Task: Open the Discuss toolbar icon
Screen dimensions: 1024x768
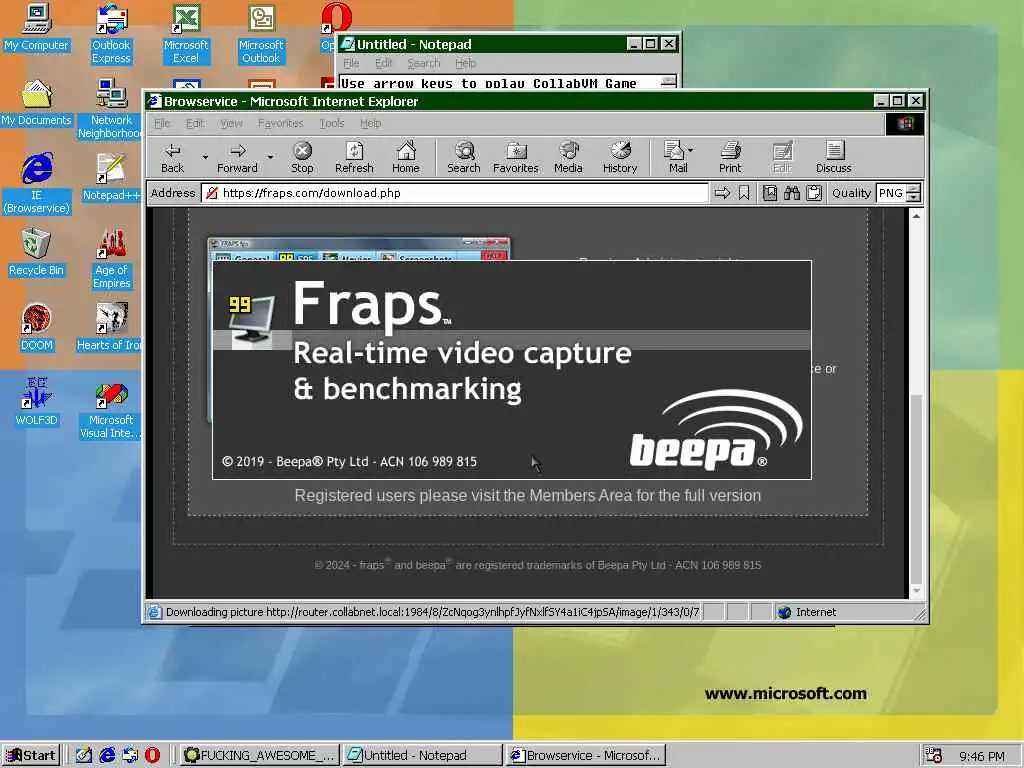Action: (833, 158)
